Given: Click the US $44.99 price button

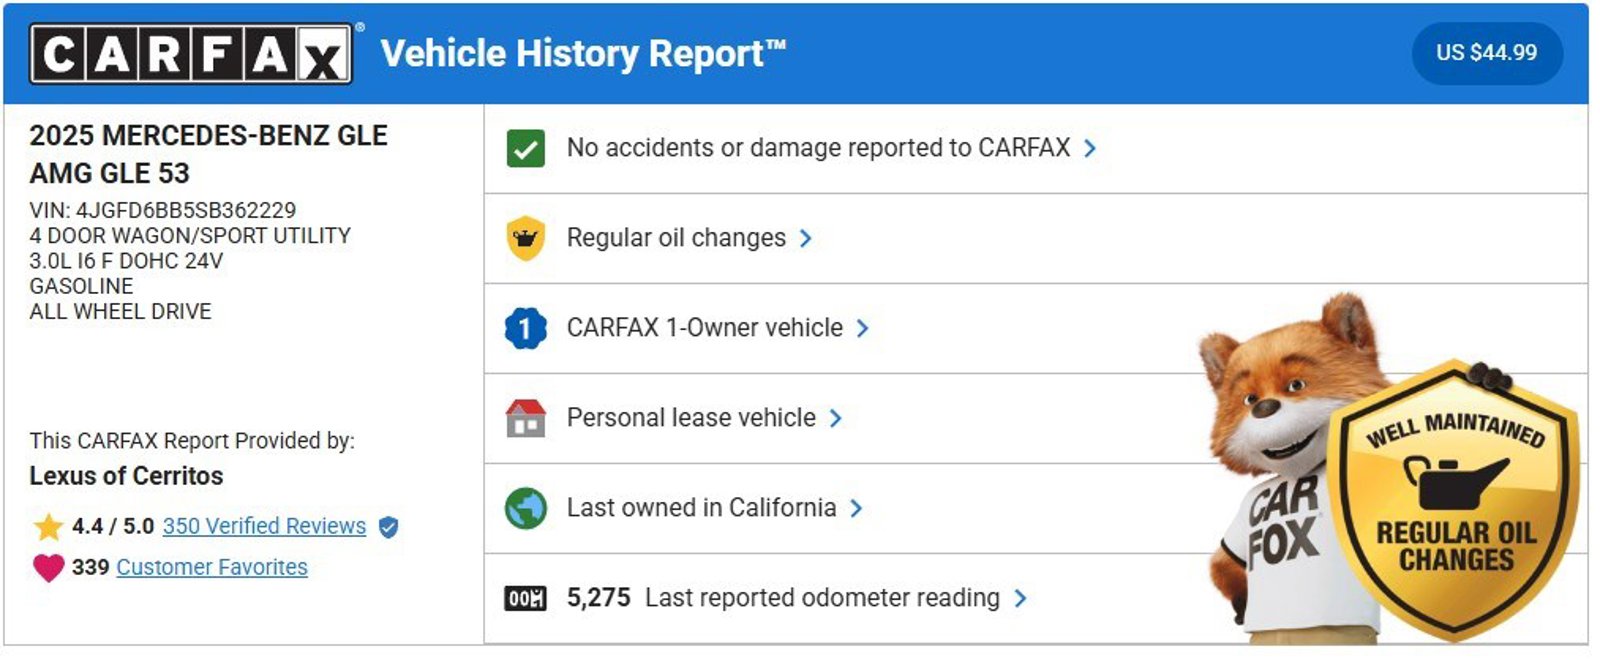Looking at the screenshot, I should (x=1486, y=53).
